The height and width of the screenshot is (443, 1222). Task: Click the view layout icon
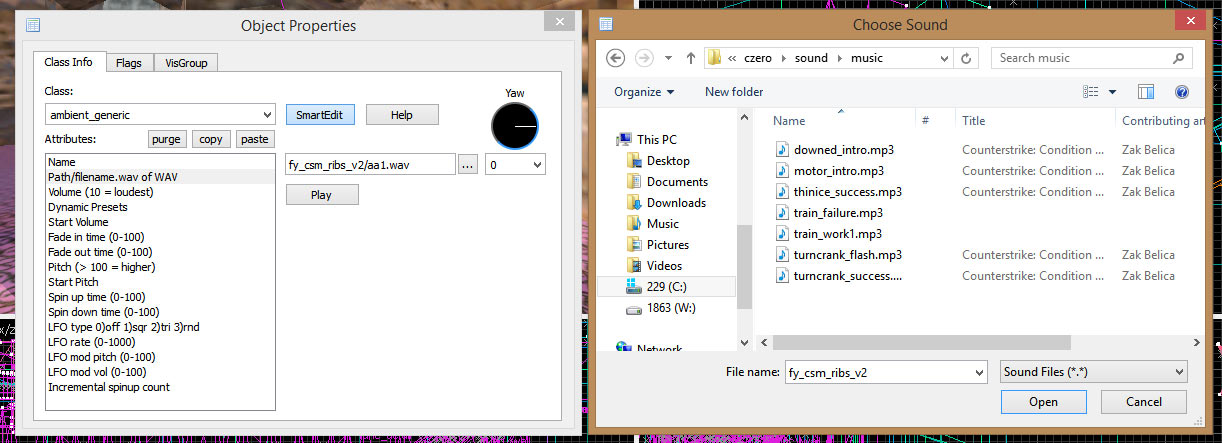coord(1092,92)
